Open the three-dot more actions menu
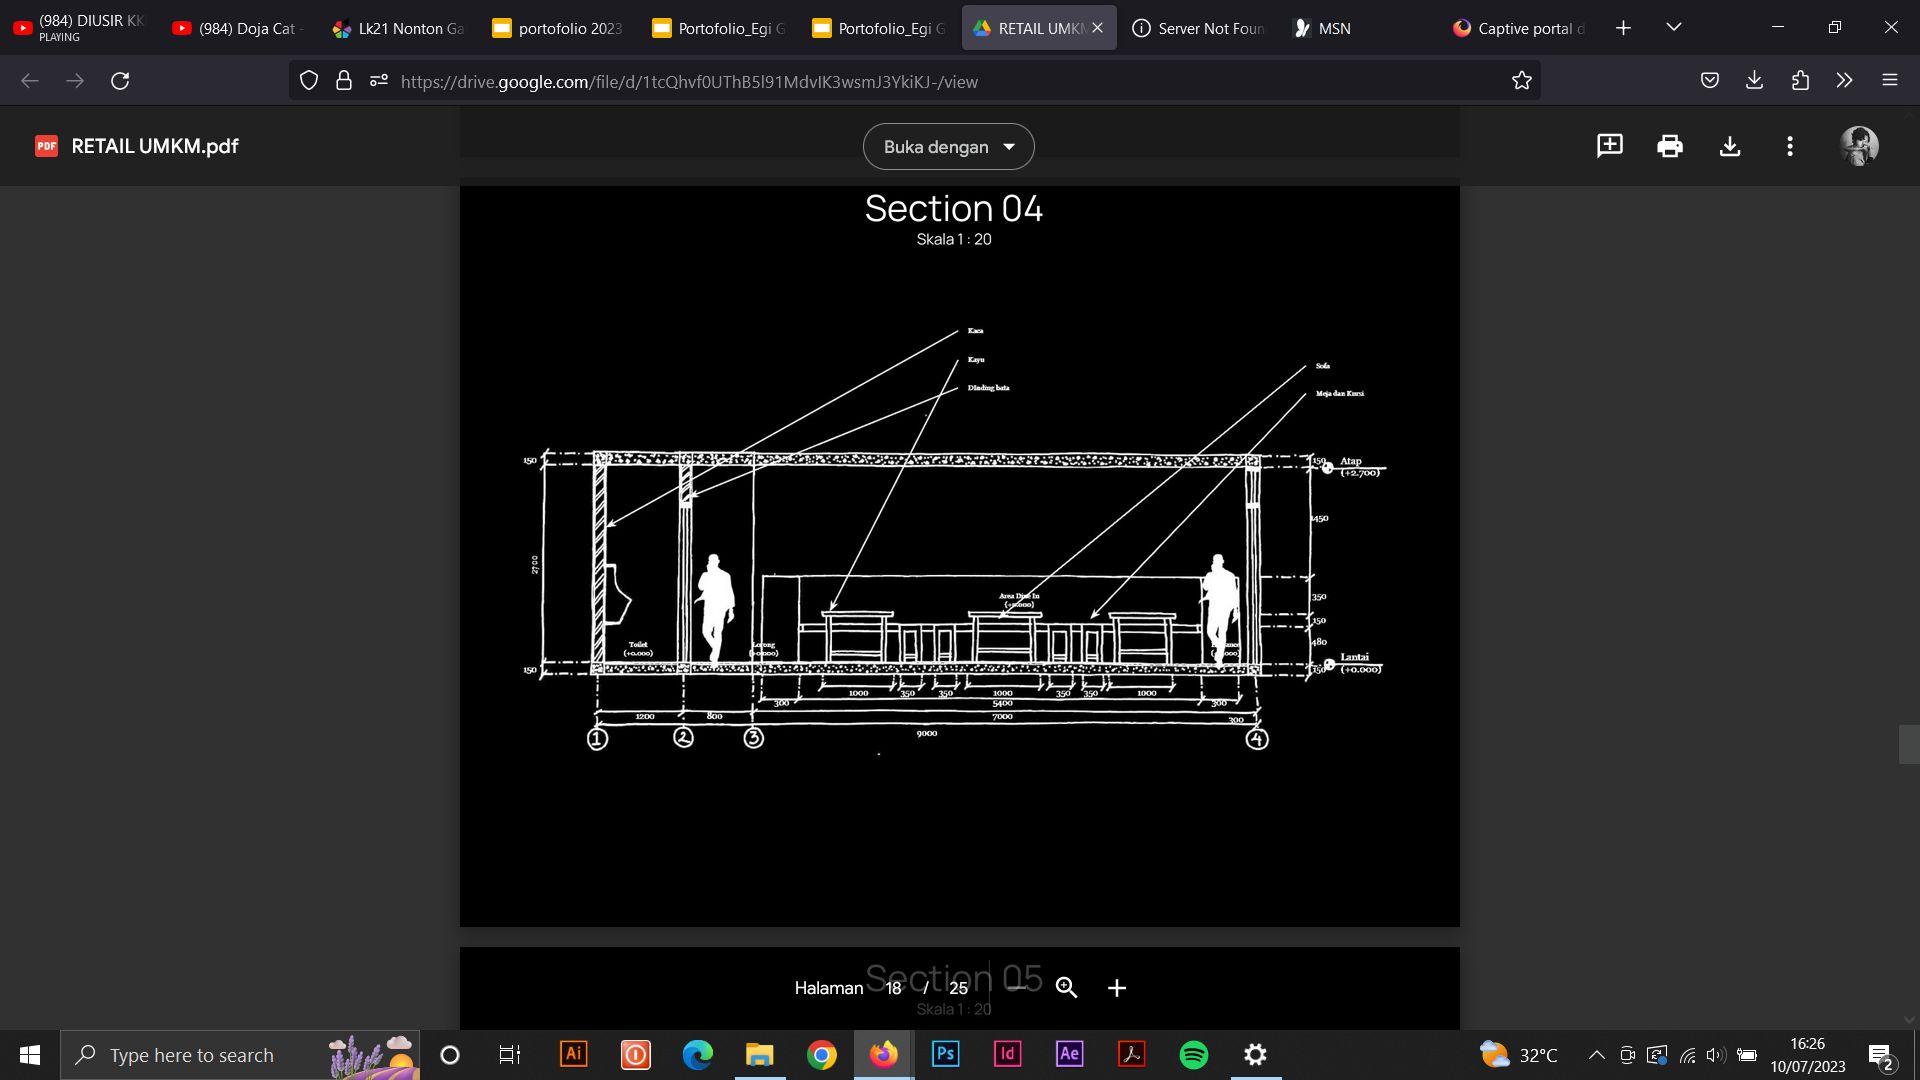The width and height of the screenshot is (1920, 1080). click(1789, 146)
